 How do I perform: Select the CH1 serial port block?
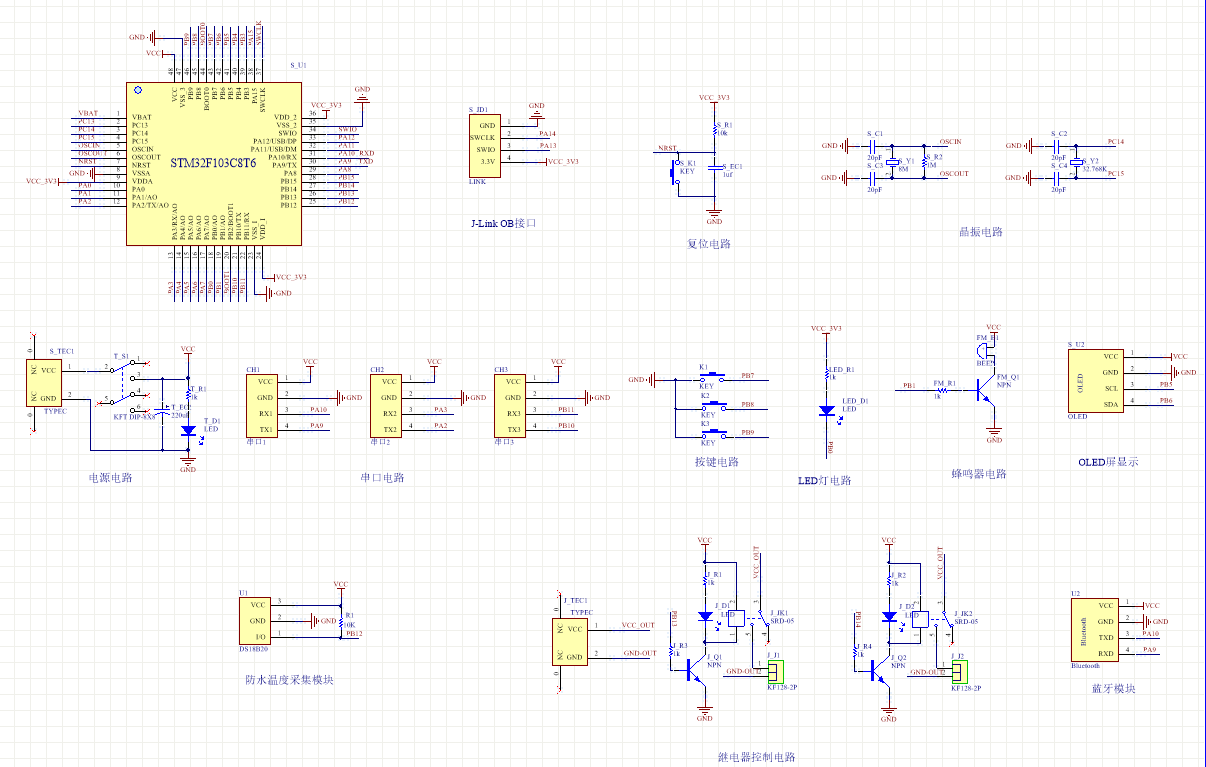263,405
